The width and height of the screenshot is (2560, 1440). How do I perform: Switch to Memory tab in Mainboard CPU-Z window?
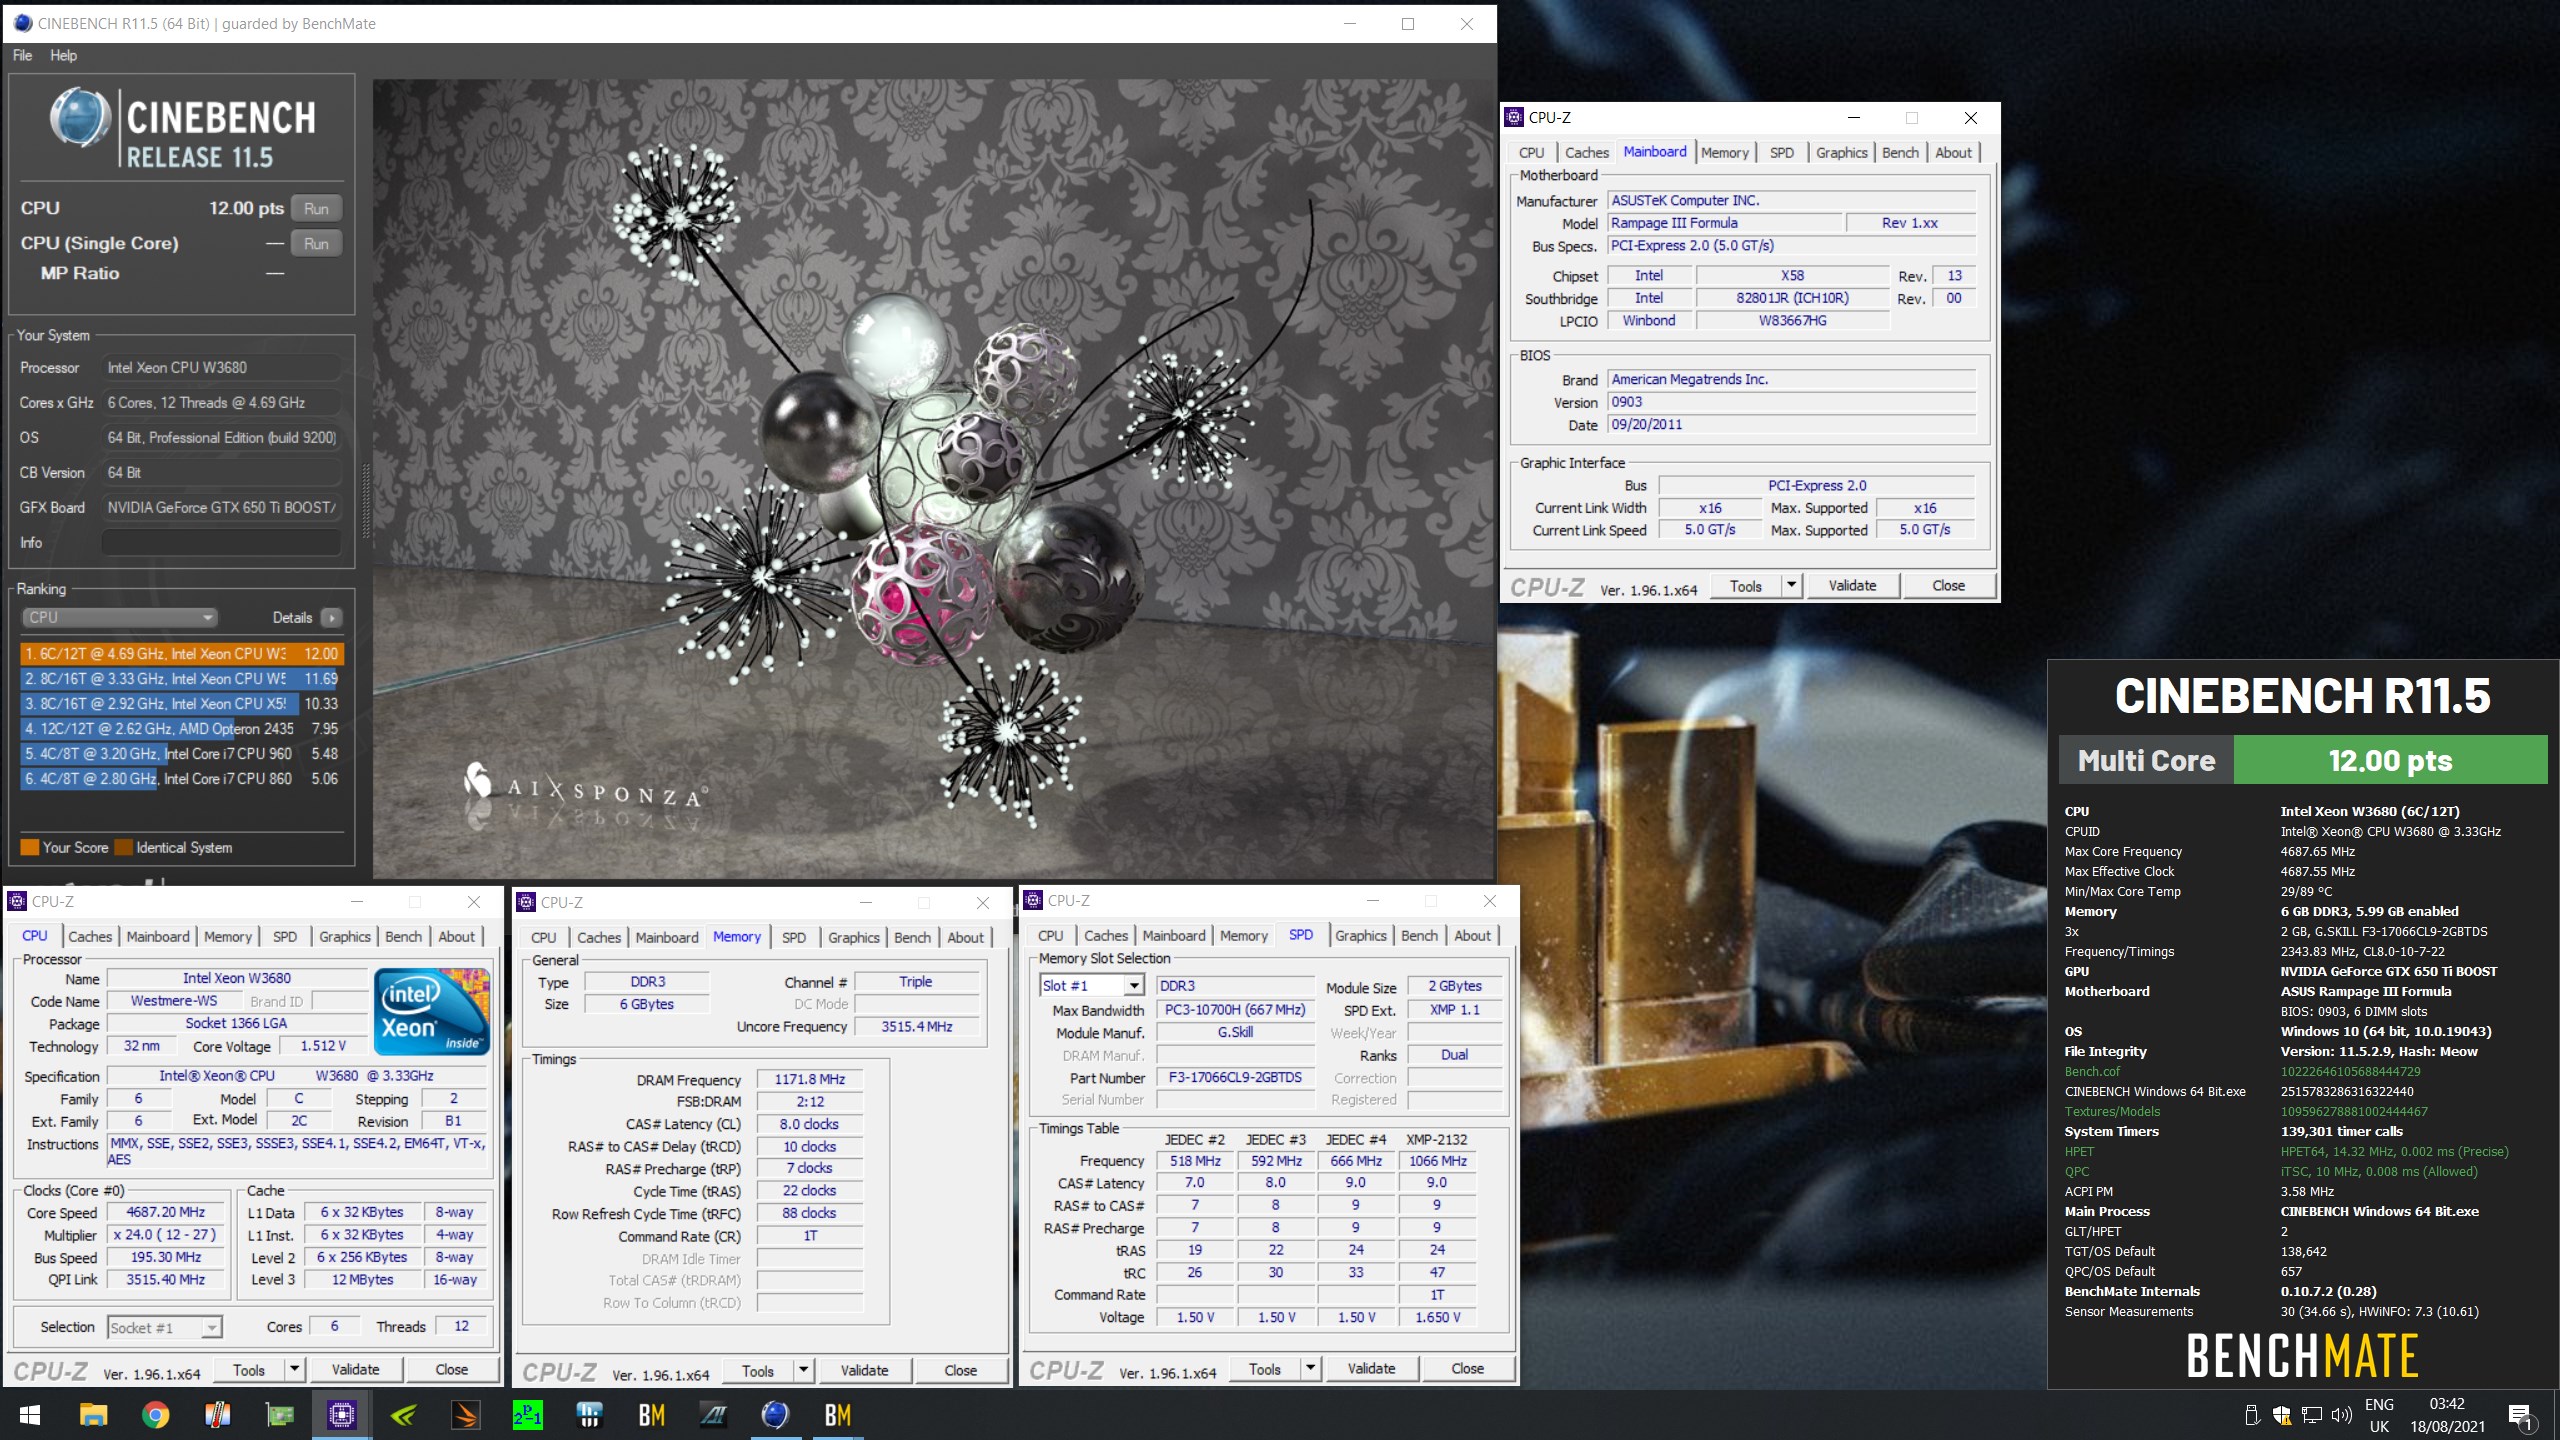pyautogui.click(x=1725, y=153)
